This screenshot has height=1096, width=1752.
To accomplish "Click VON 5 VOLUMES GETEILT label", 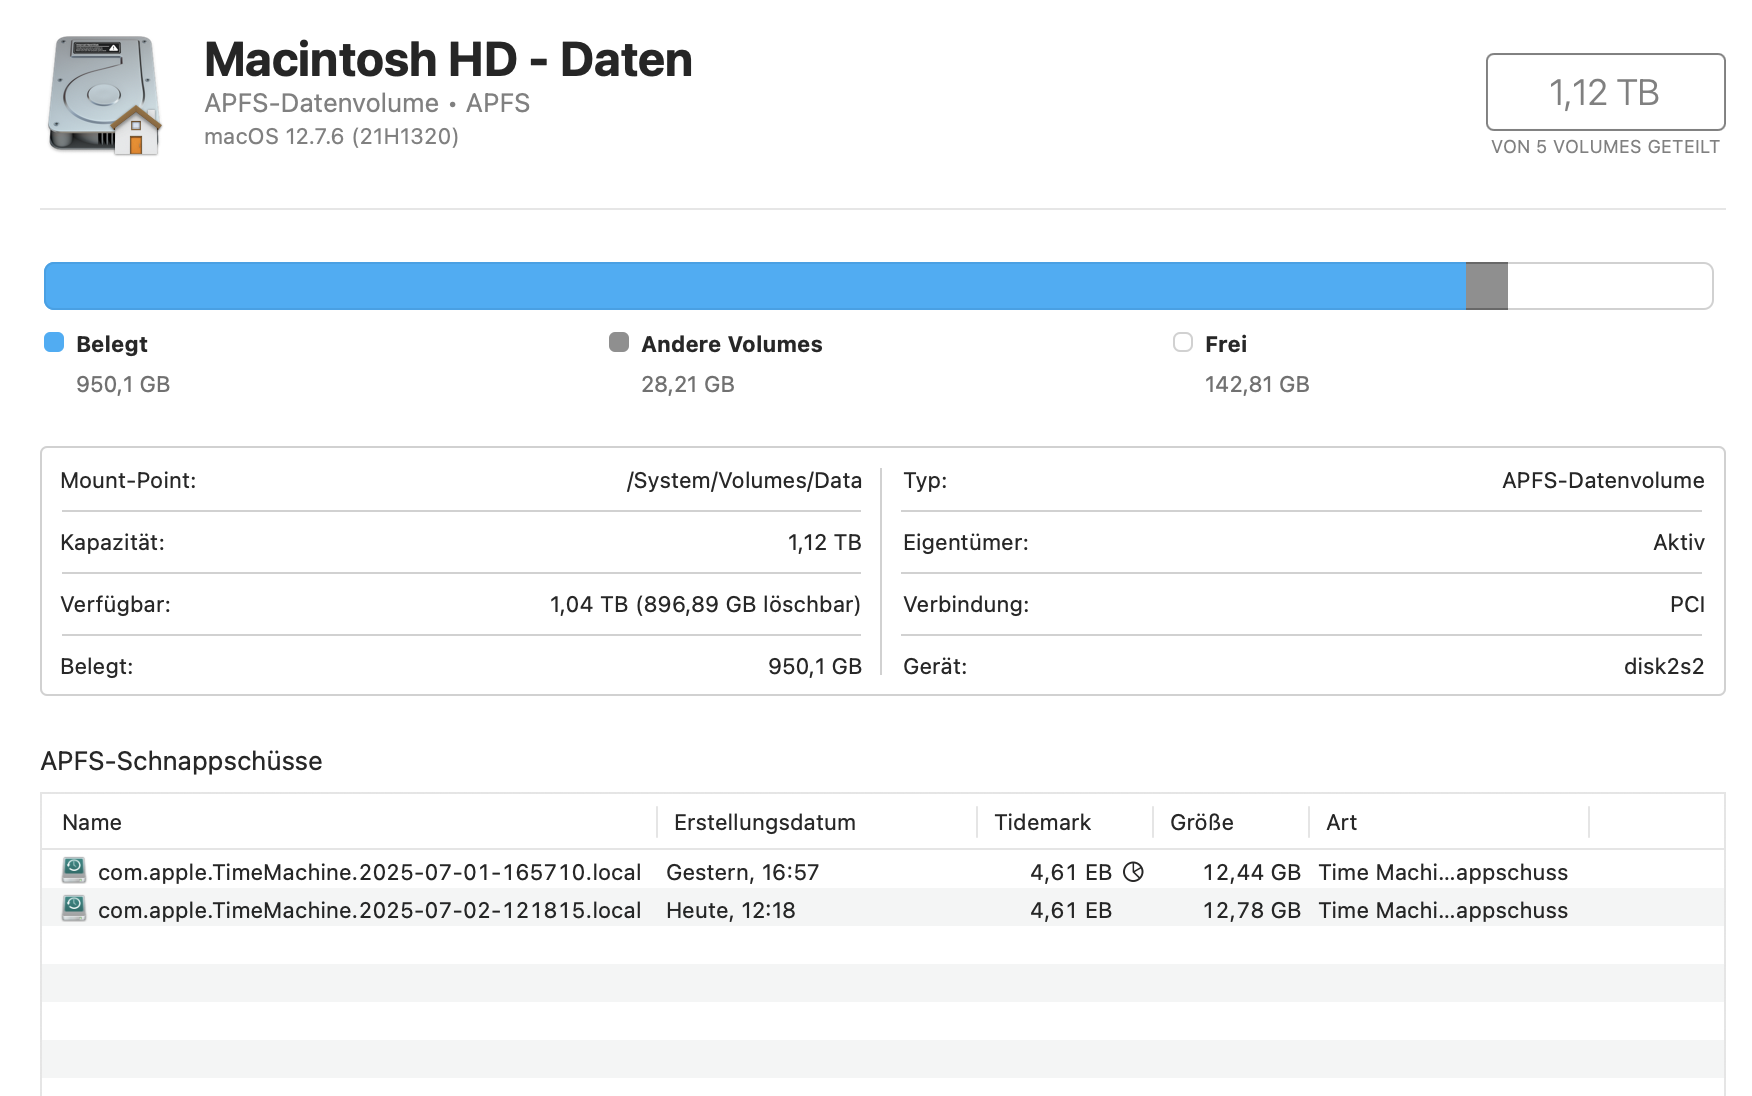I will (1605, 147).
